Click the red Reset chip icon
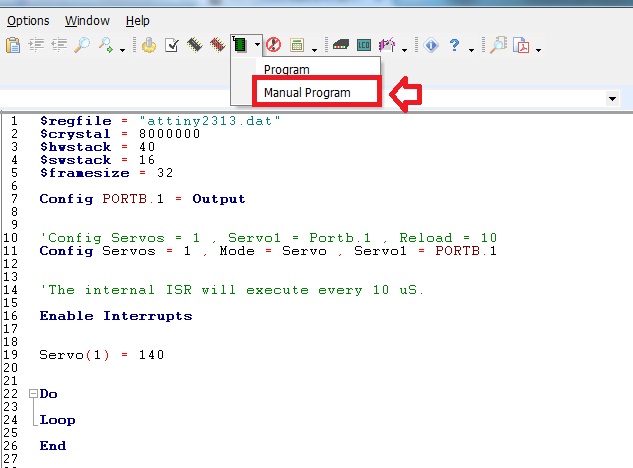633x468 pixels. [x=274, y=45]
